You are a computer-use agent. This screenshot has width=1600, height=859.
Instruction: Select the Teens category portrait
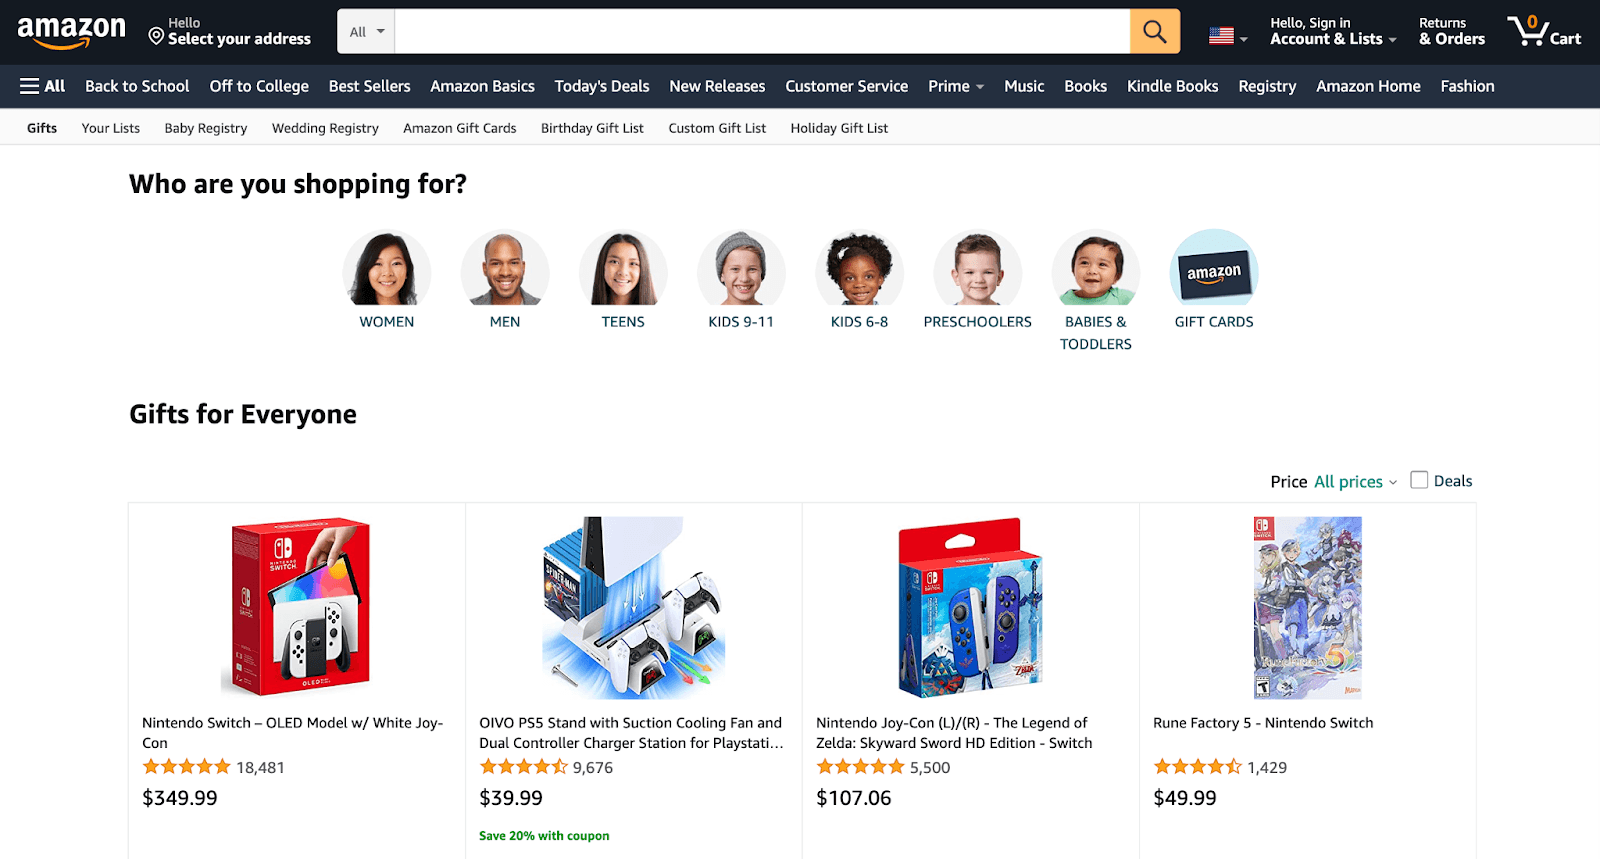coord(623,268)
